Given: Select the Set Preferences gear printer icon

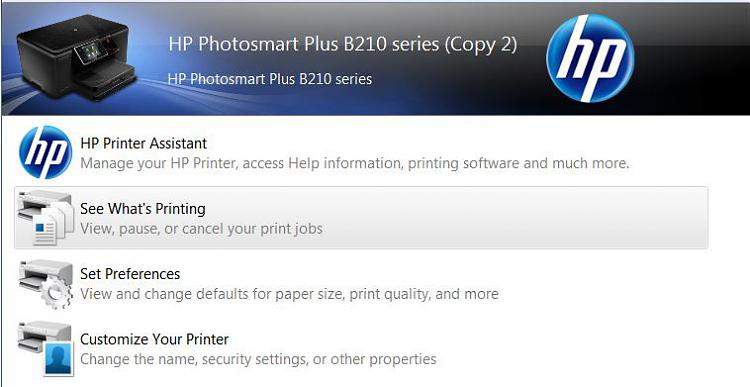Looking at the screenshot, I should click(45, 284).
